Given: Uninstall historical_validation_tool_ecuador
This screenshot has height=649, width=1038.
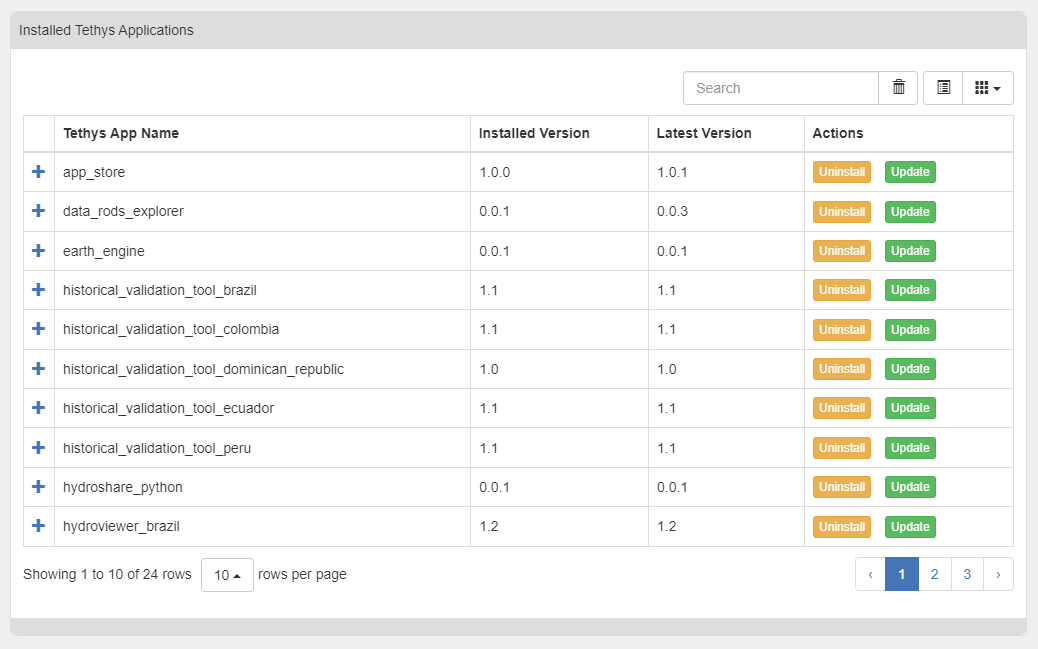Looking at the screenshot, I should click(x=841, y=407).
